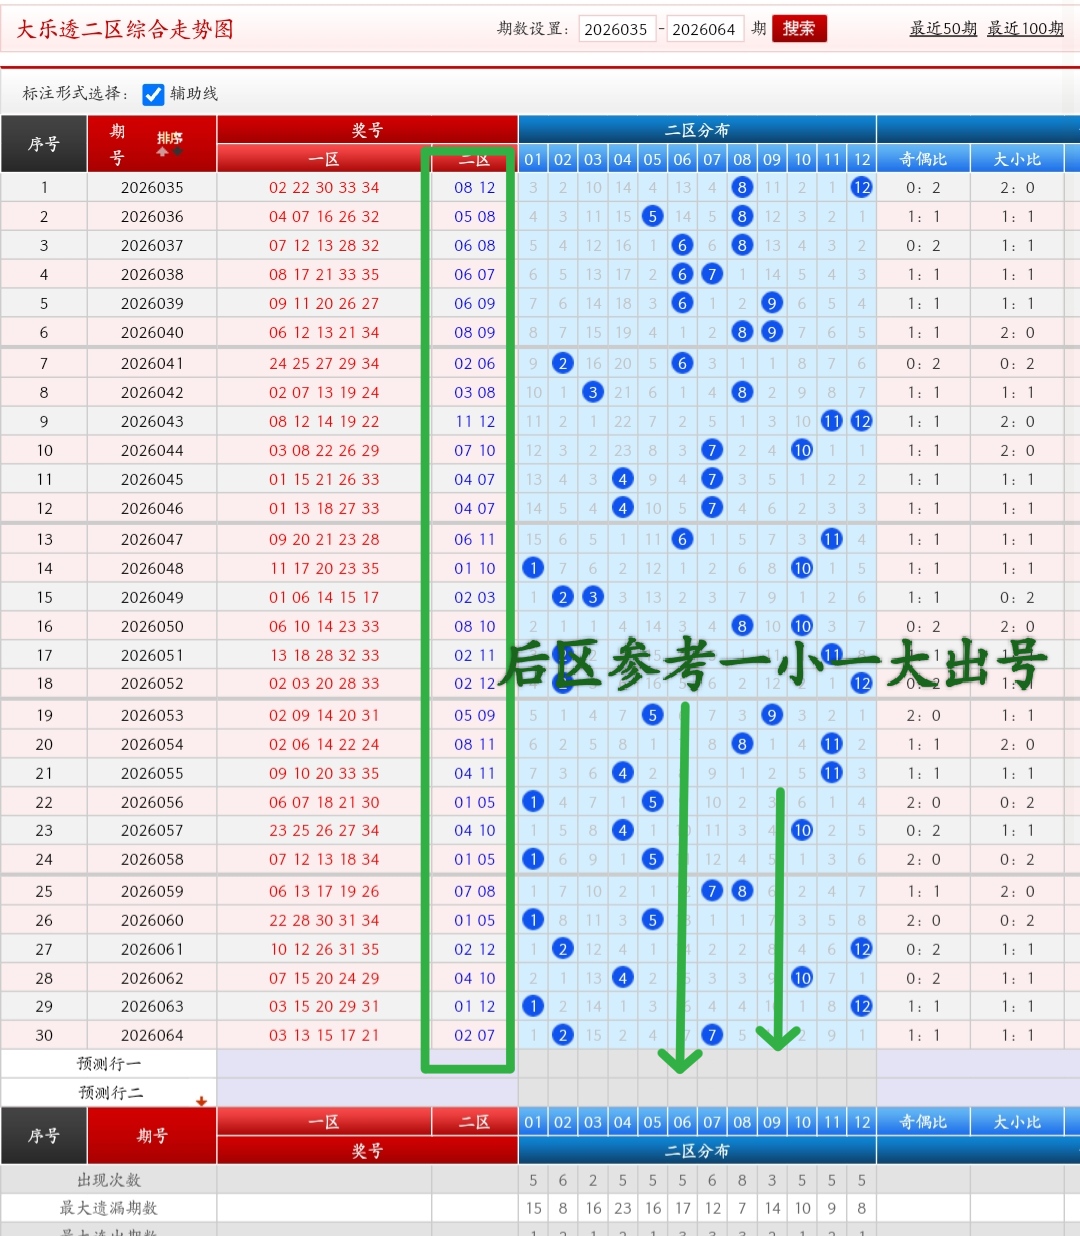Click the upper 奇偶比 column header
Viewport: 1080px width, 1236px height.
923,159
